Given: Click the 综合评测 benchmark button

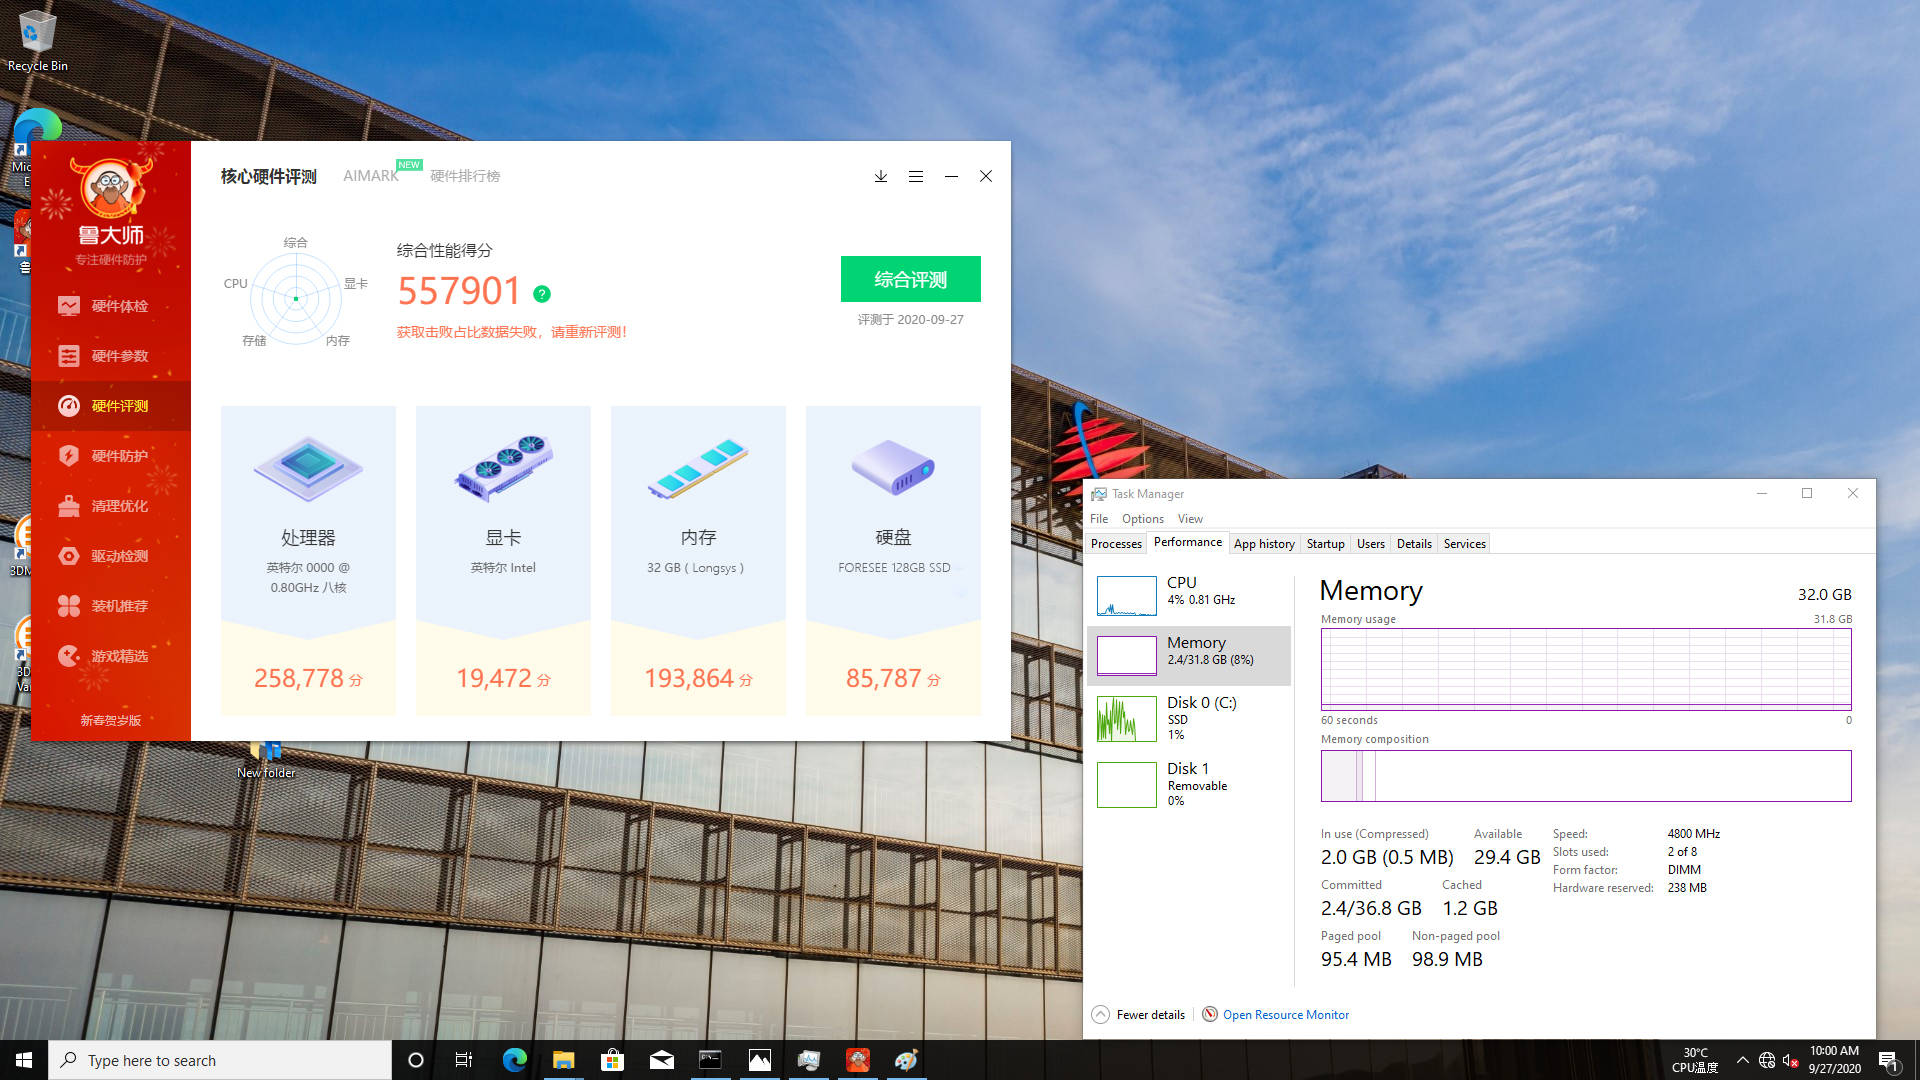Looking at the screenshot, I should pos(910,278).
